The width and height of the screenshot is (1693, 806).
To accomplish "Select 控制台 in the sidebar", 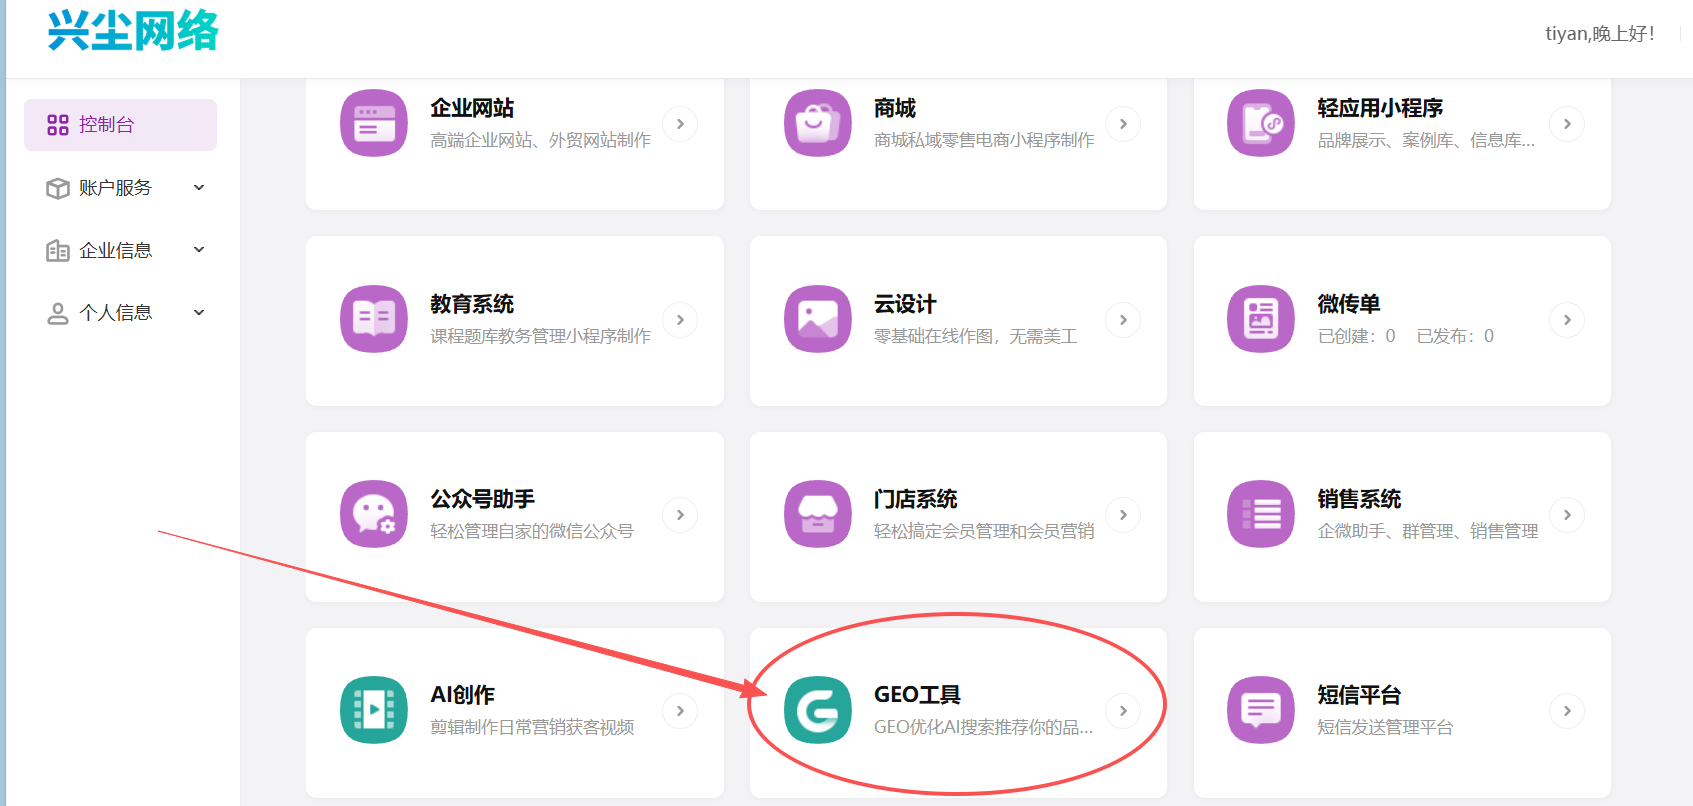I will (x=120, y=125).
